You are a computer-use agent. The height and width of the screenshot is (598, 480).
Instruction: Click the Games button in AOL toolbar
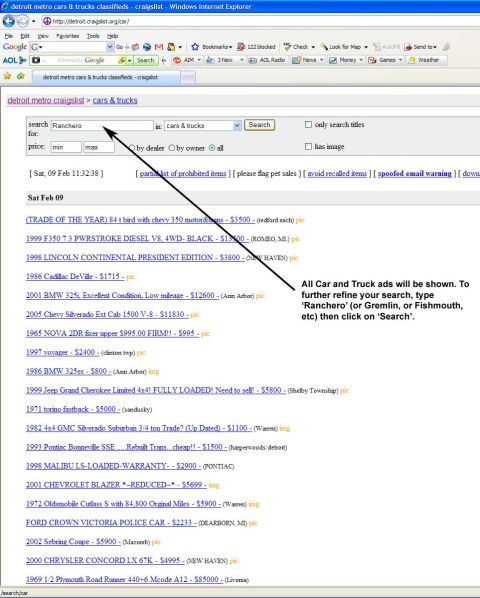[x=382, y=60]
